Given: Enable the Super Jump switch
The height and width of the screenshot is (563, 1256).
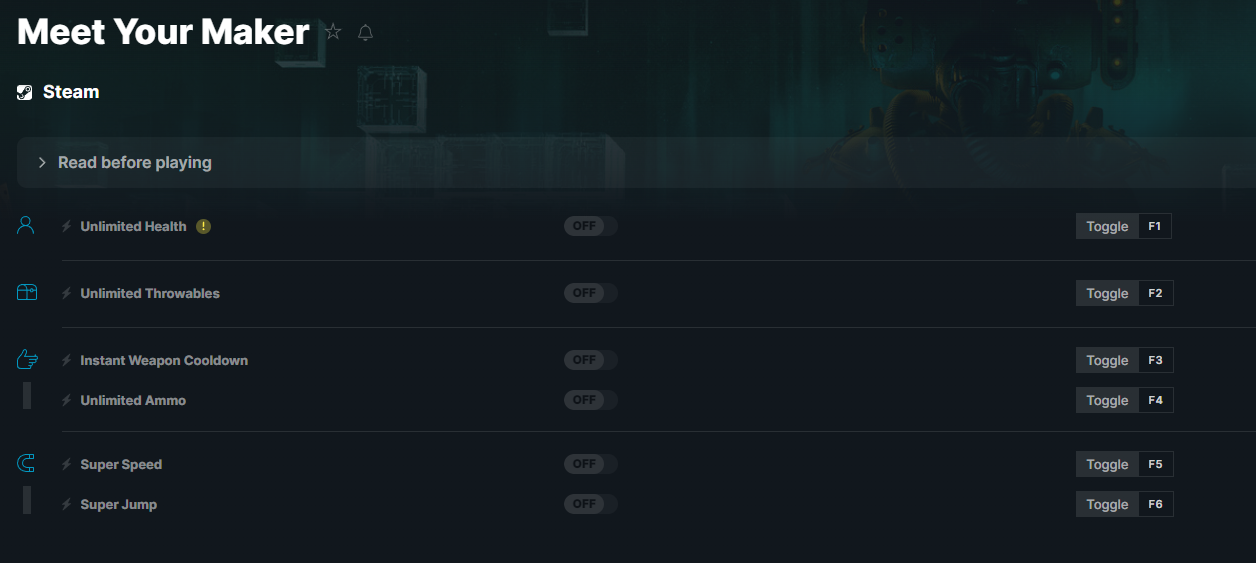Looking at the screenshot, I should pyautogui.click(x=591, y=504).
